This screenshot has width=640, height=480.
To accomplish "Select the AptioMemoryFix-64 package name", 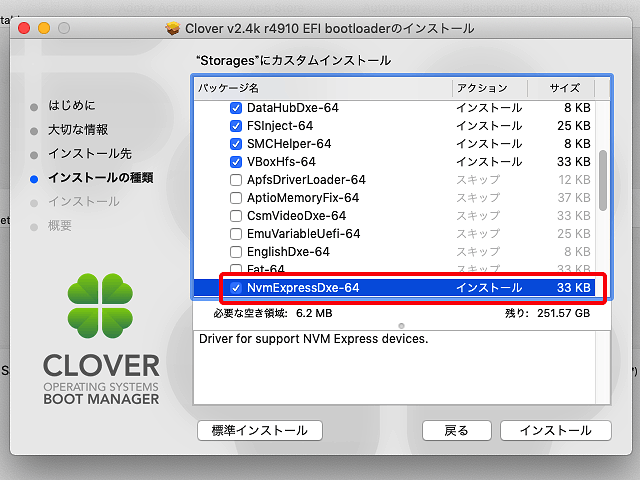I will 303,198.
